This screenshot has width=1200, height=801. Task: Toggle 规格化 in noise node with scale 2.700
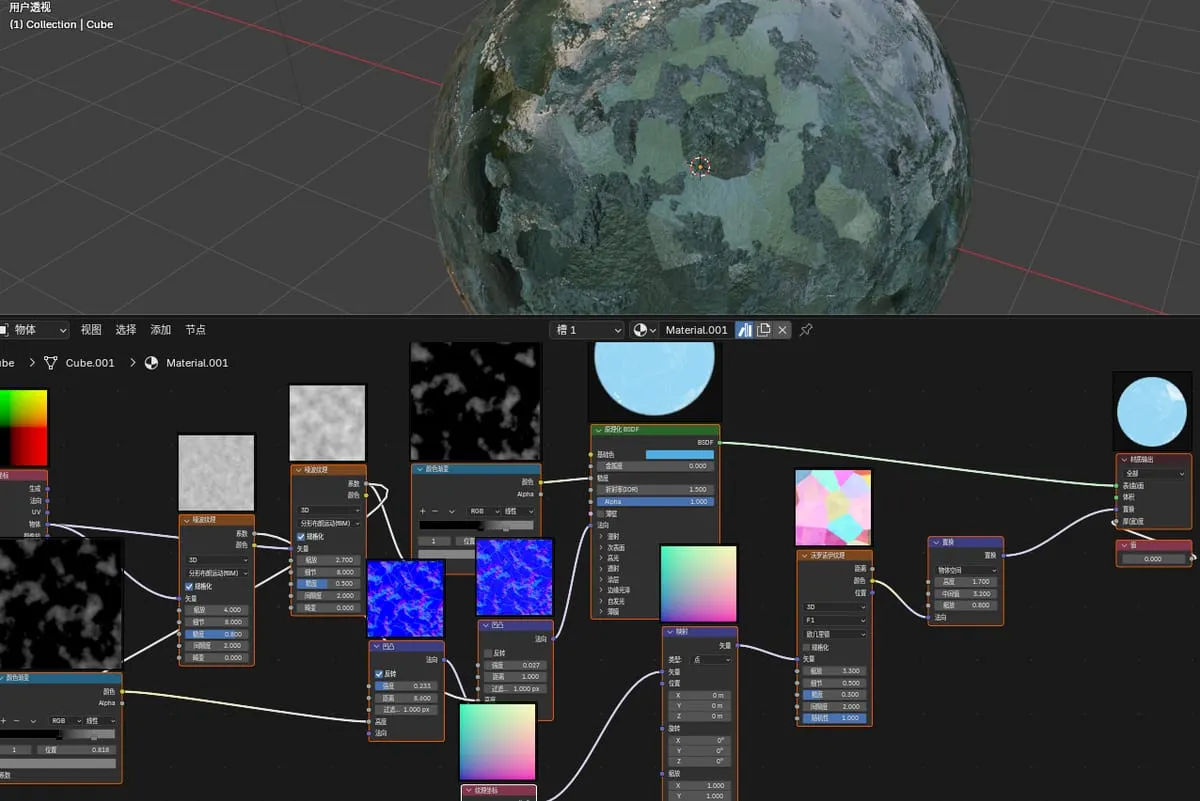[301, 536]
